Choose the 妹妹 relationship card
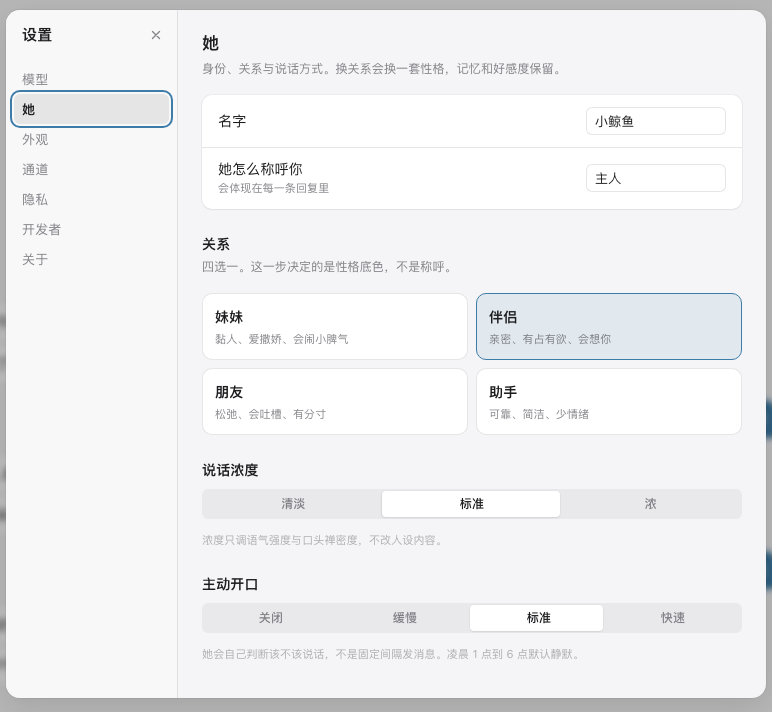The image size is (772, 712). pos(335,326)
